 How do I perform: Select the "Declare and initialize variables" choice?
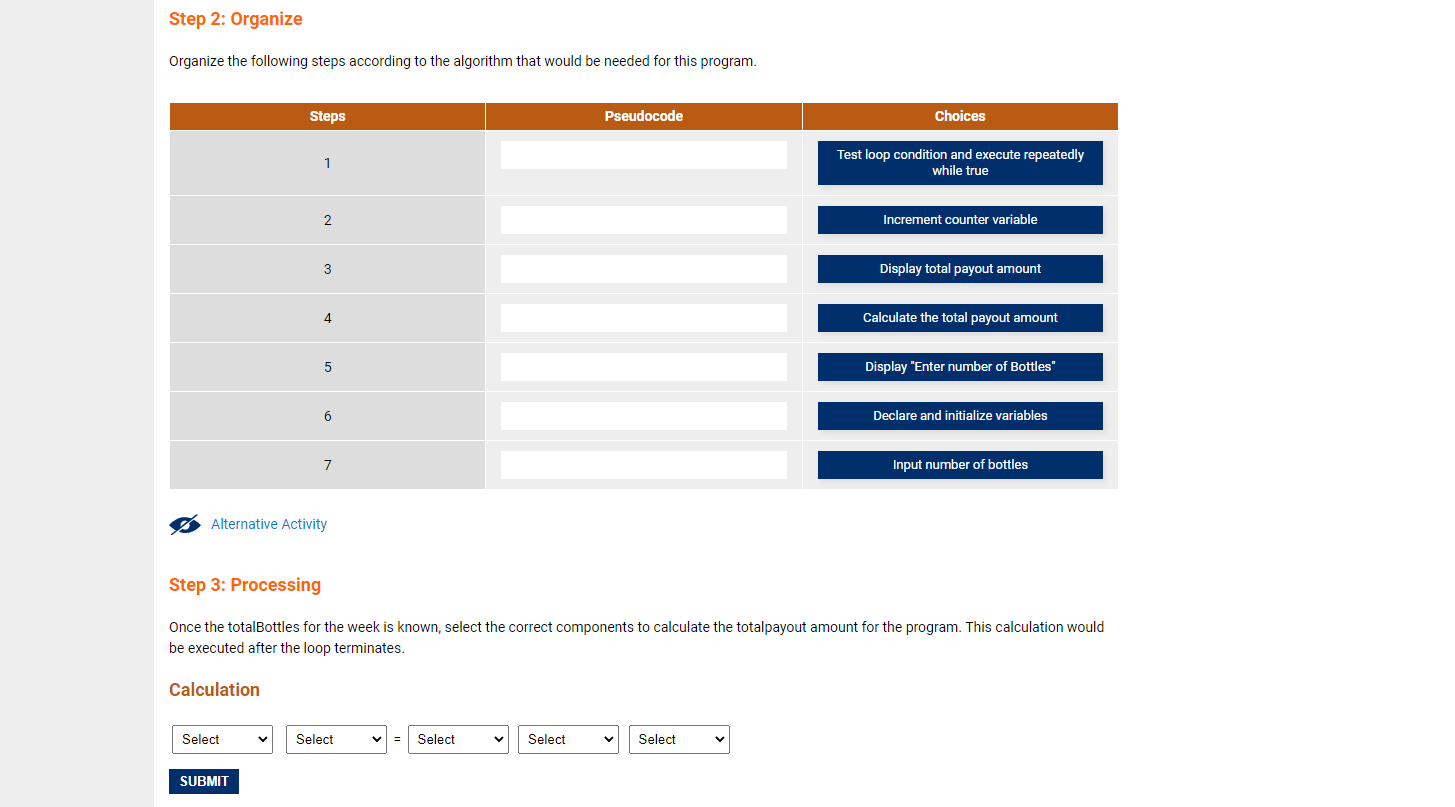[960, 416]
